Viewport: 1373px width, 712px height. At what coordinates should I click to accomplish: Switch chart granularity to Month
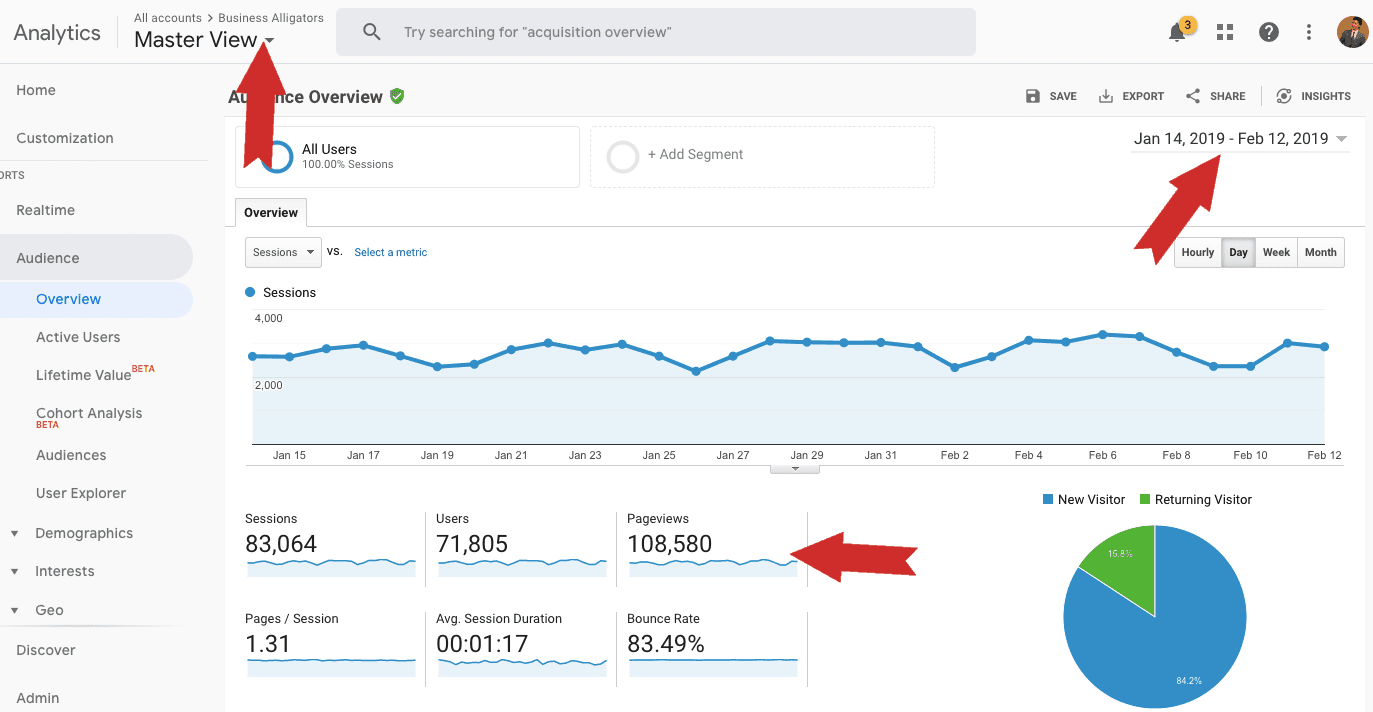point(1320,253)
